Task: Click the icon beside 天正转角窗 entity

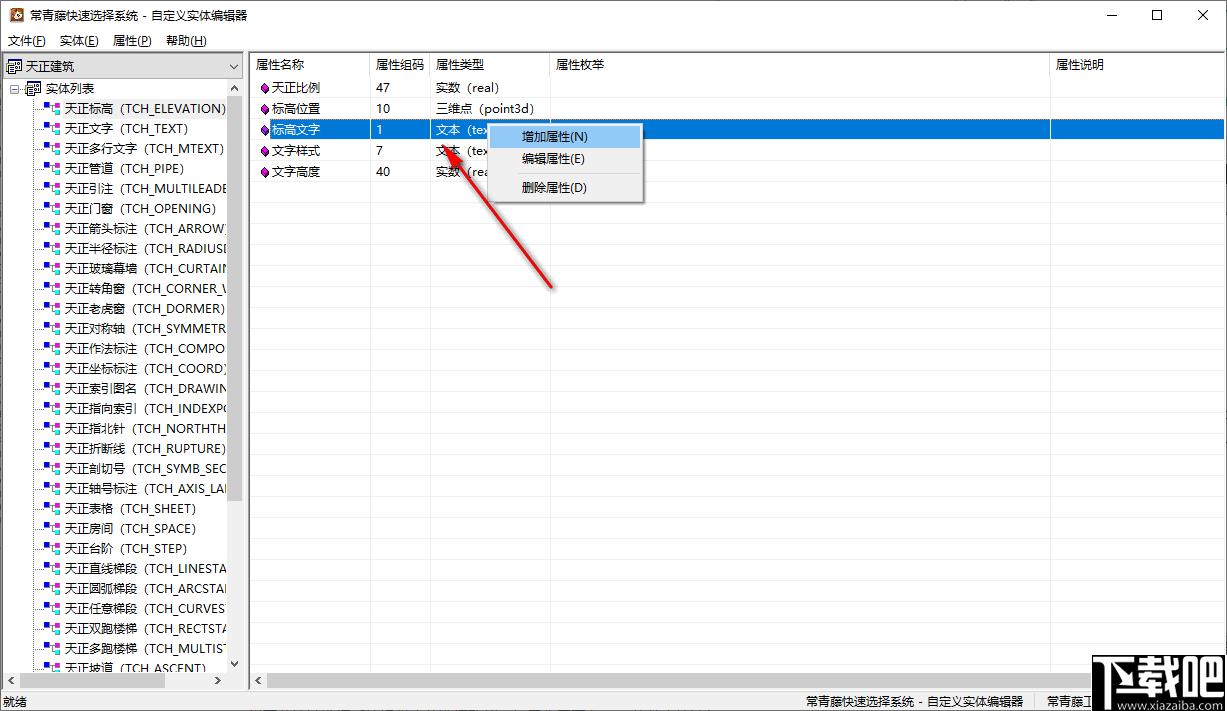Action: click(x=52, y=288)
